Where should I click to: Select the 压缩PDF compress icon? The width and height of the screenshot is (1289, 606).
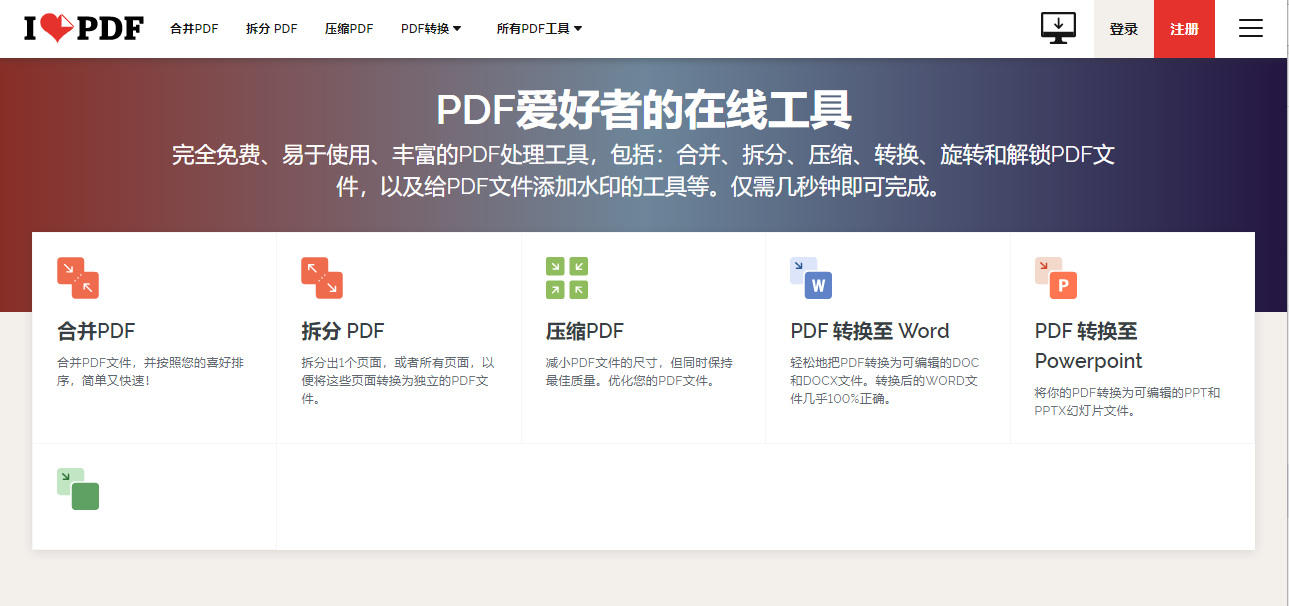[x=566, y=278]
